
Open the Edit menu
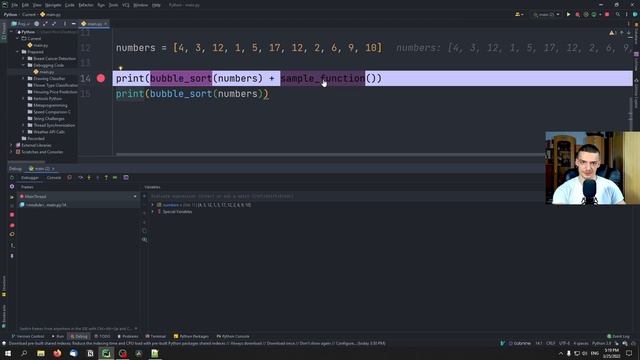coord(25,5)
